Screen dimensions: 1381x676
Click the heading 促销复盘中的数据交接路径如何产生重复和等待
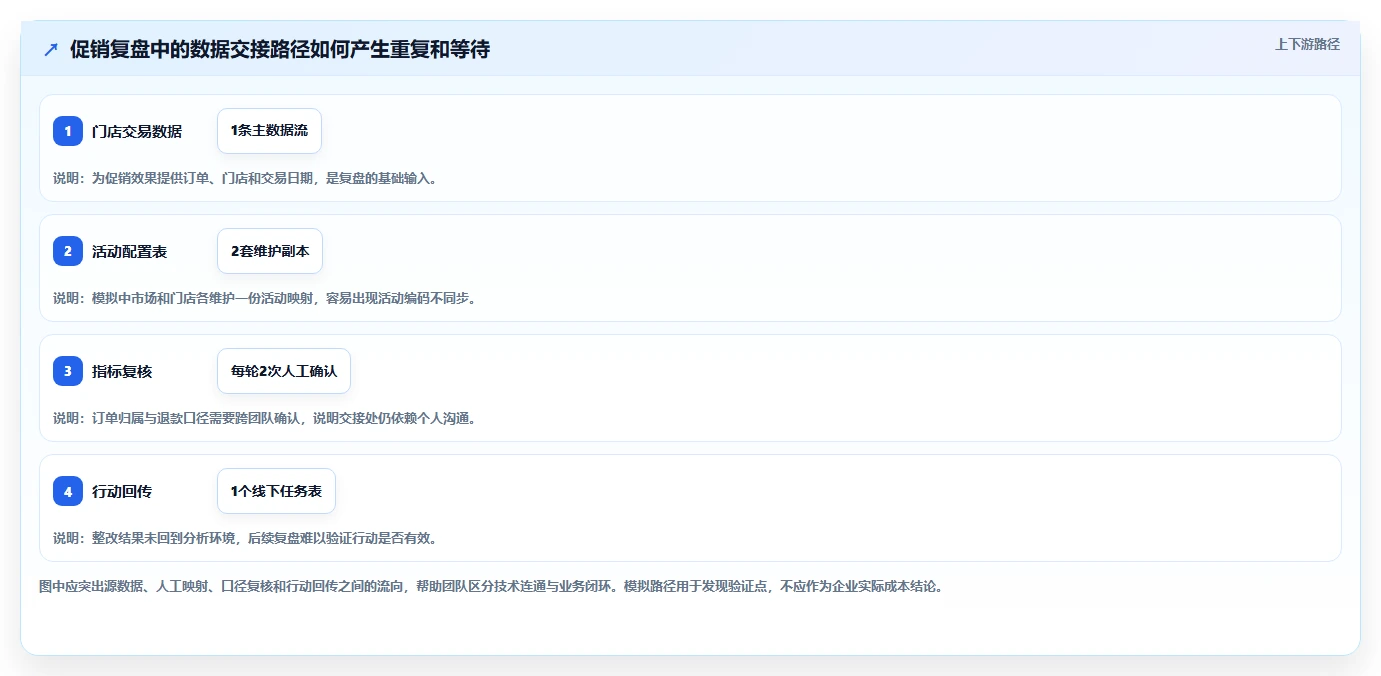280,49
